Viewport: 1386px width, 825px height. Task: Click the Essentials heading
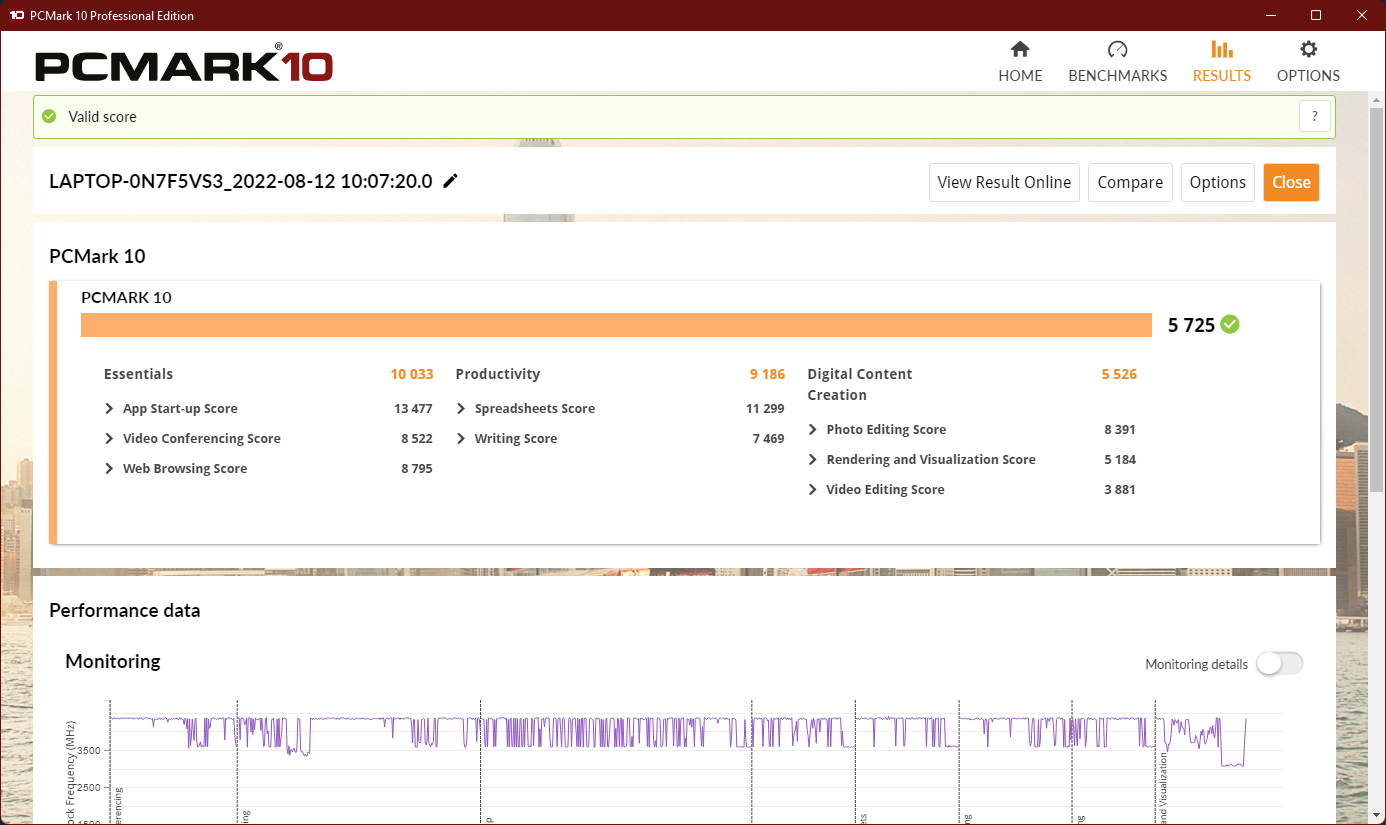138,374
